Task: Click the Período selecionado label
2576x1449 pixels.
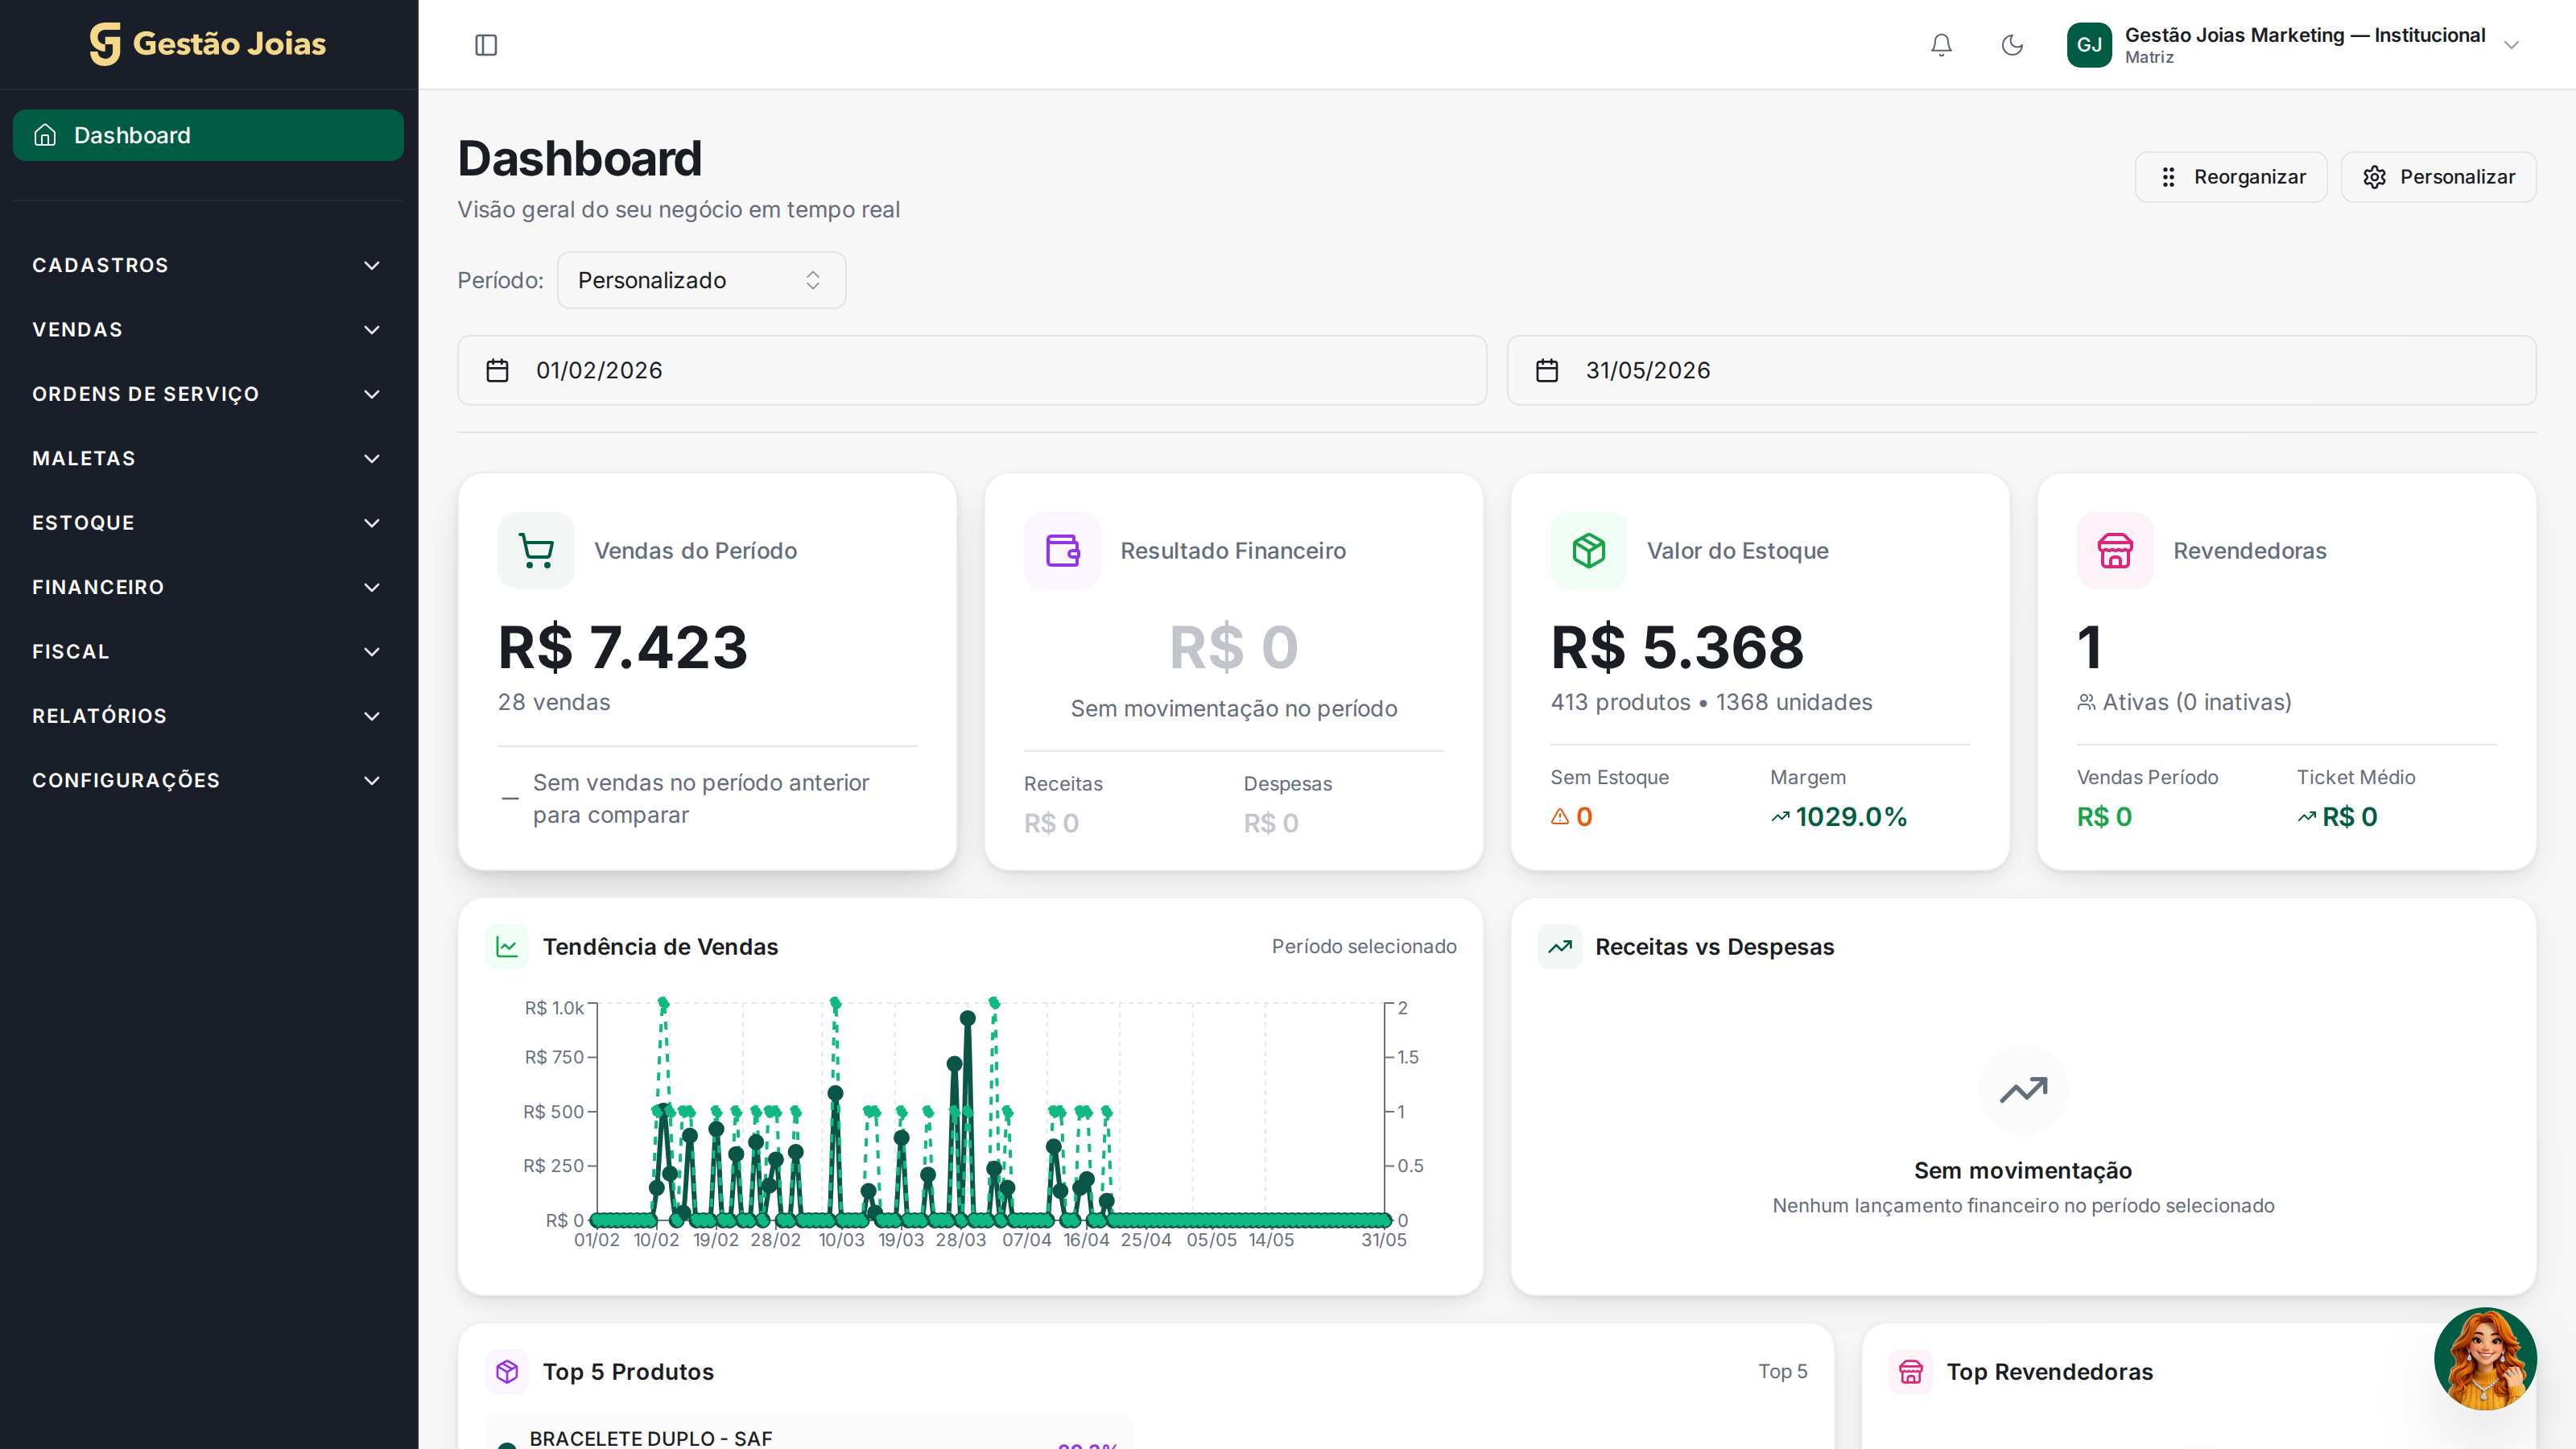Action: (1364, 947)
